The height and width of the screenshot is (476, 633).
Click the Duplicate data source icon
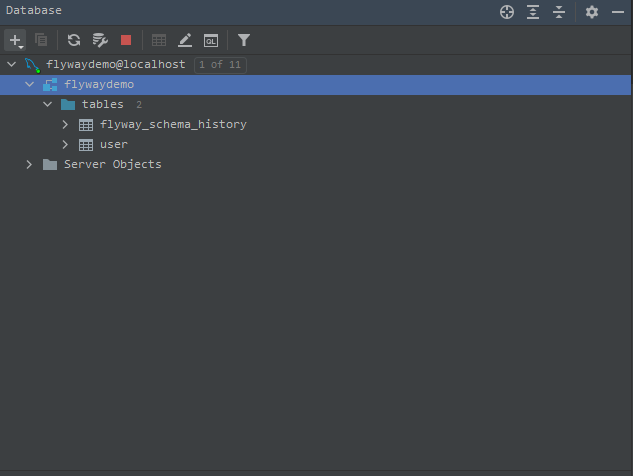click(x=41, y=40)
